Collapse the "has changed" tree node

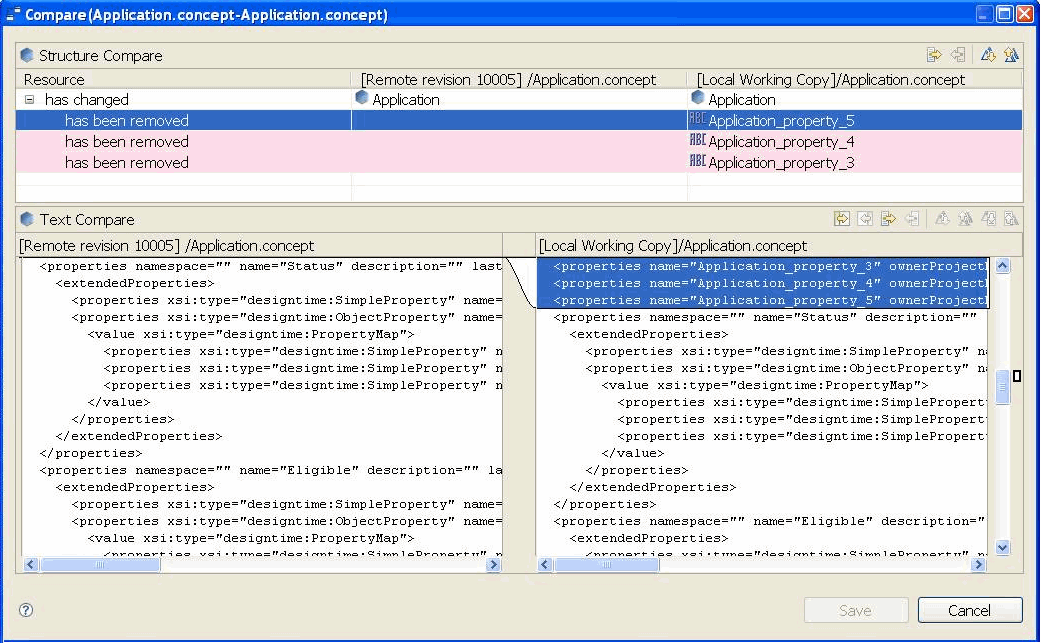click(30, 100)
